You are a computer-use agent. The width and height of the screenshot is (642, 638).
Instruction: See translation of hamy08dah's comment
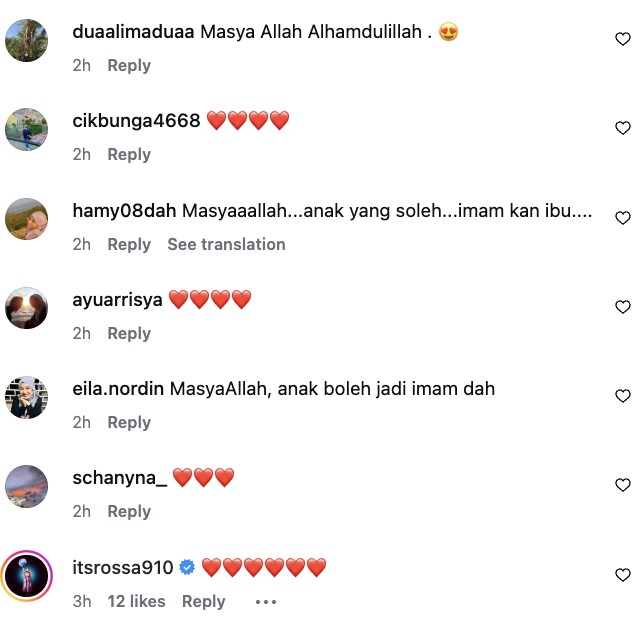pyautogui.click(x=226, y=244)
